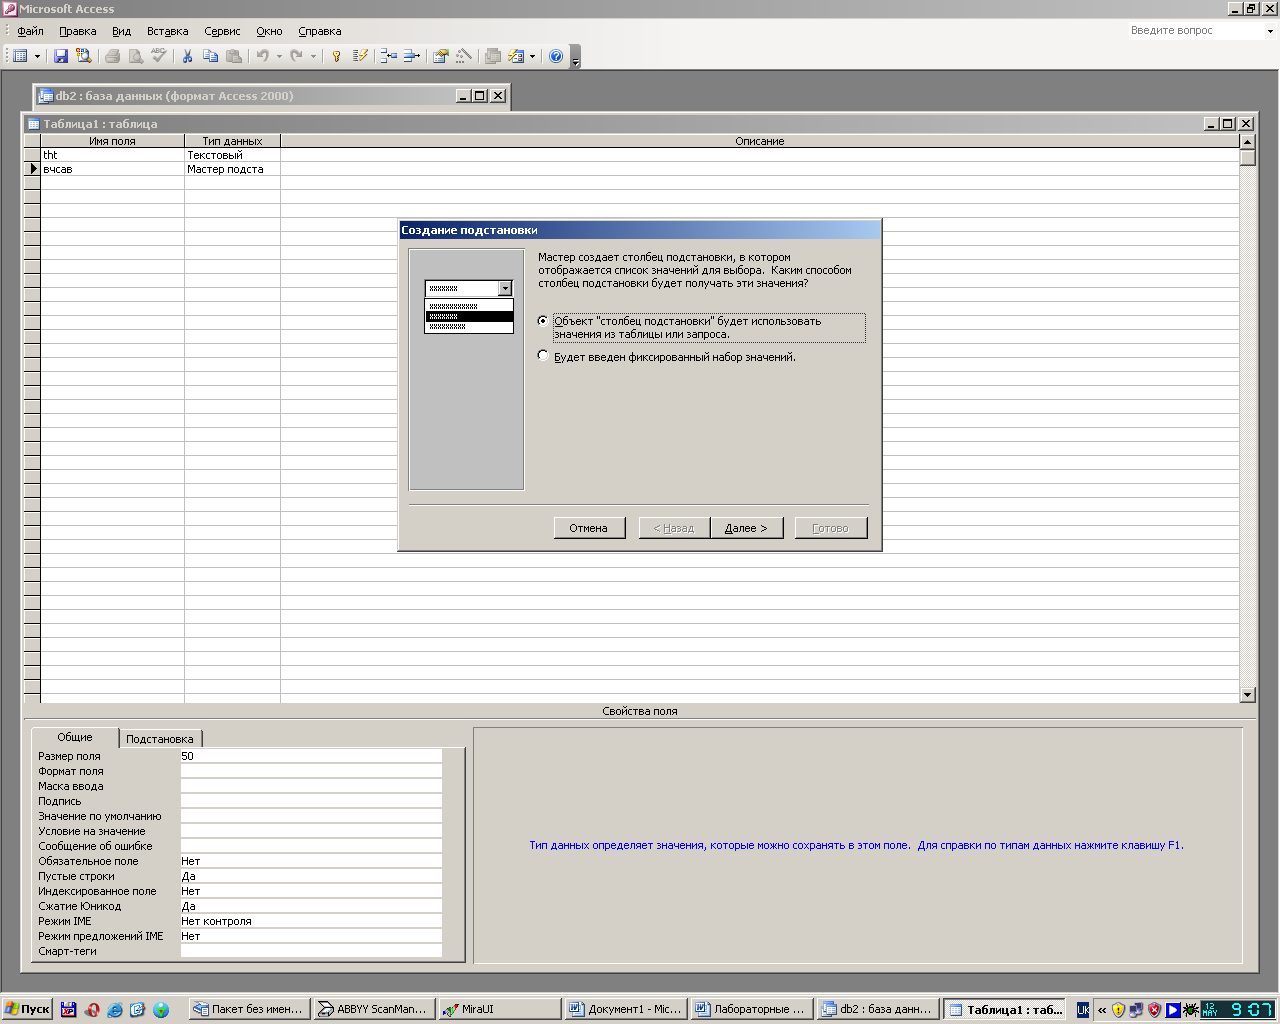
Task: Click the Copy toolbar icon
Action: (210, 56)
